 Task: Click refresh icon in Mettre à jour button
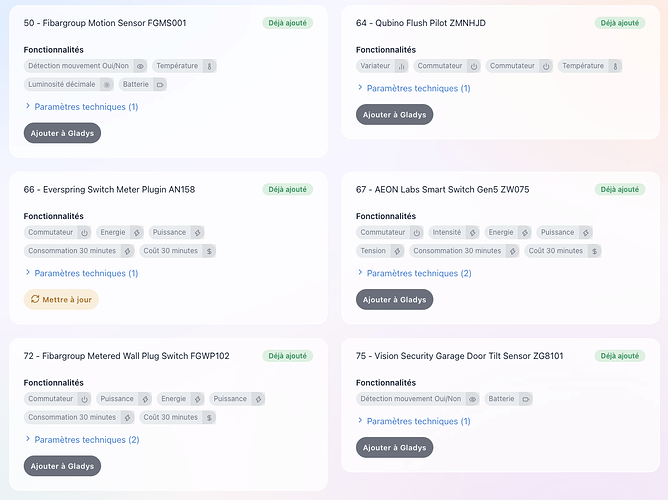tap(35, 299)
